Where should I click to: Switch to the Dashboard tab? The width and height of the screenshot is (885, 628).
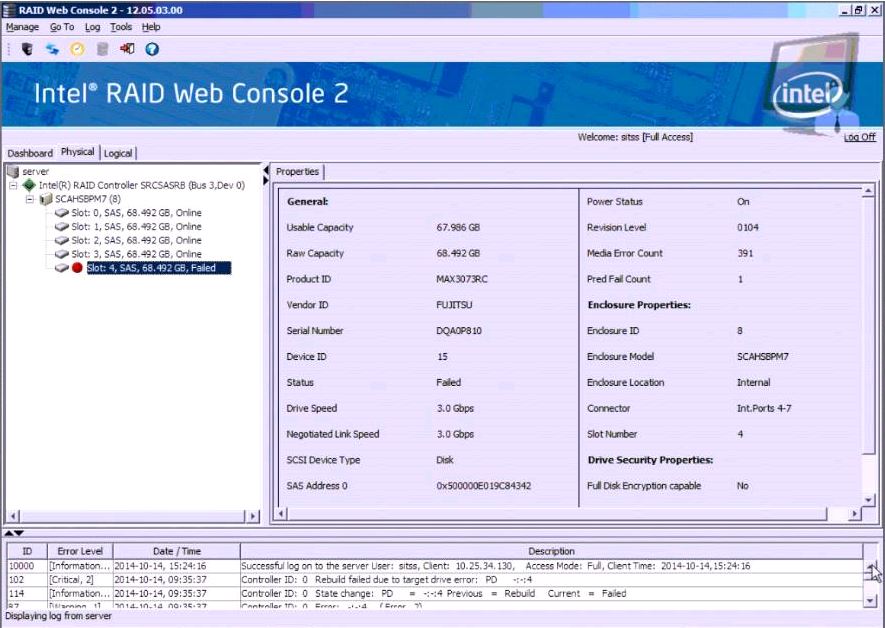(x=30, y=153)
